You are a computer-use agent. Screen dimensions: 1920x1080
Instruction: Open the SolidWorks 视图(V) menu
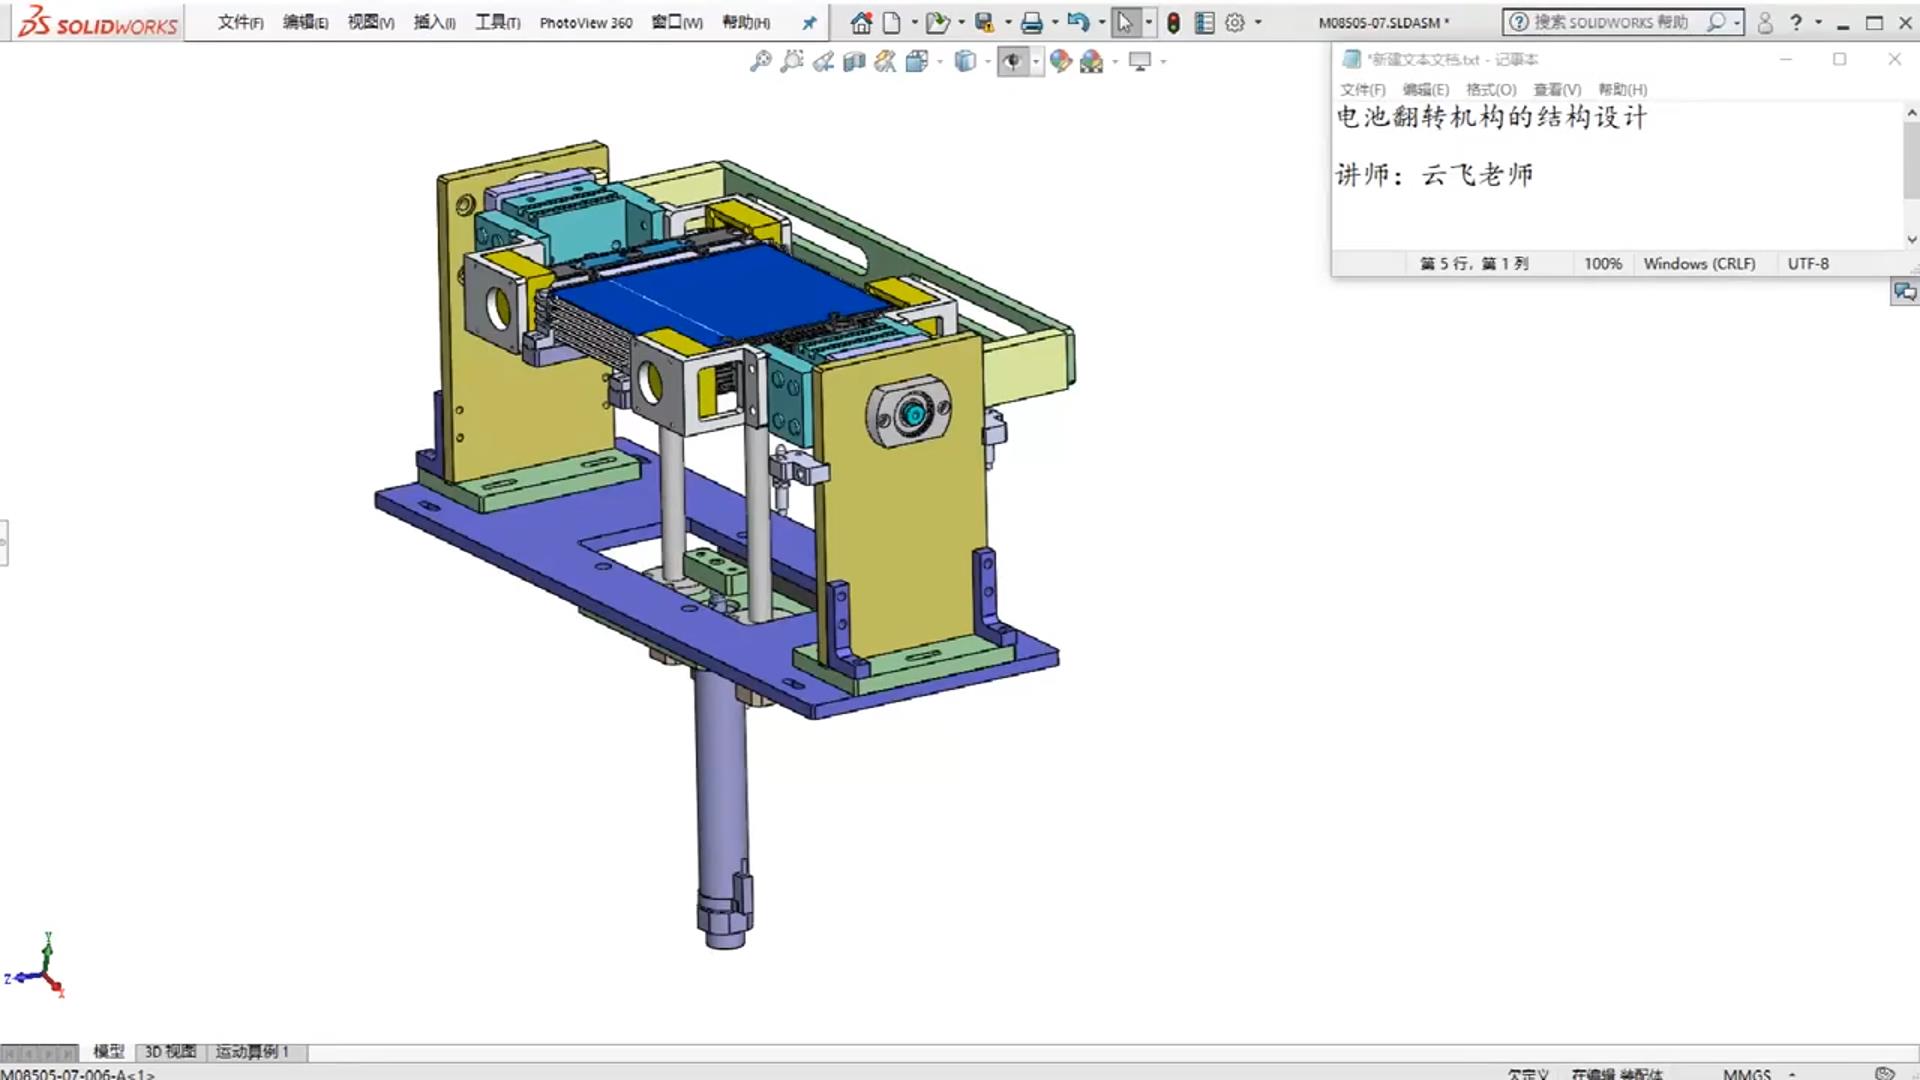point(371,22)
